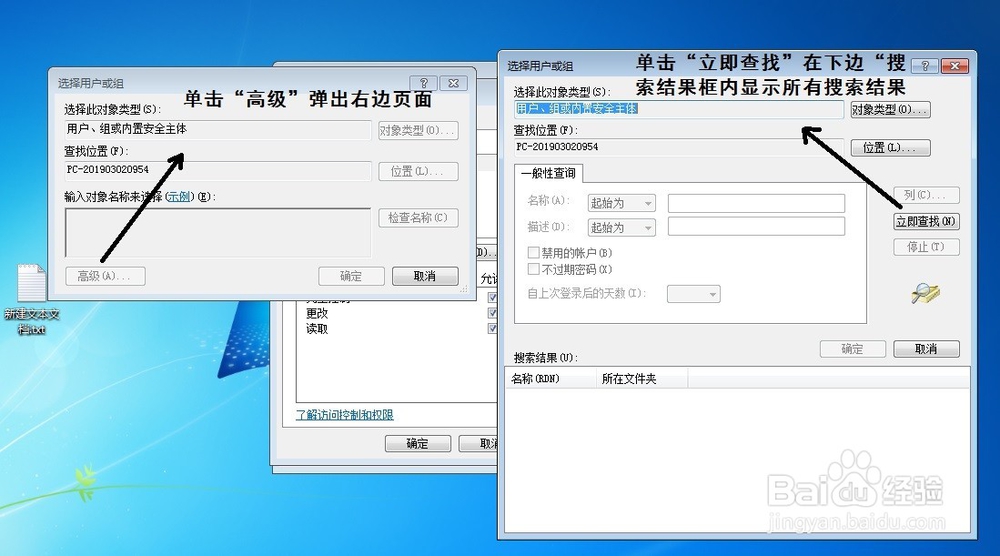Viewport: 1000px width, 556px height.
Task: Click the 名称(RDN) column header
Action: 551,379
